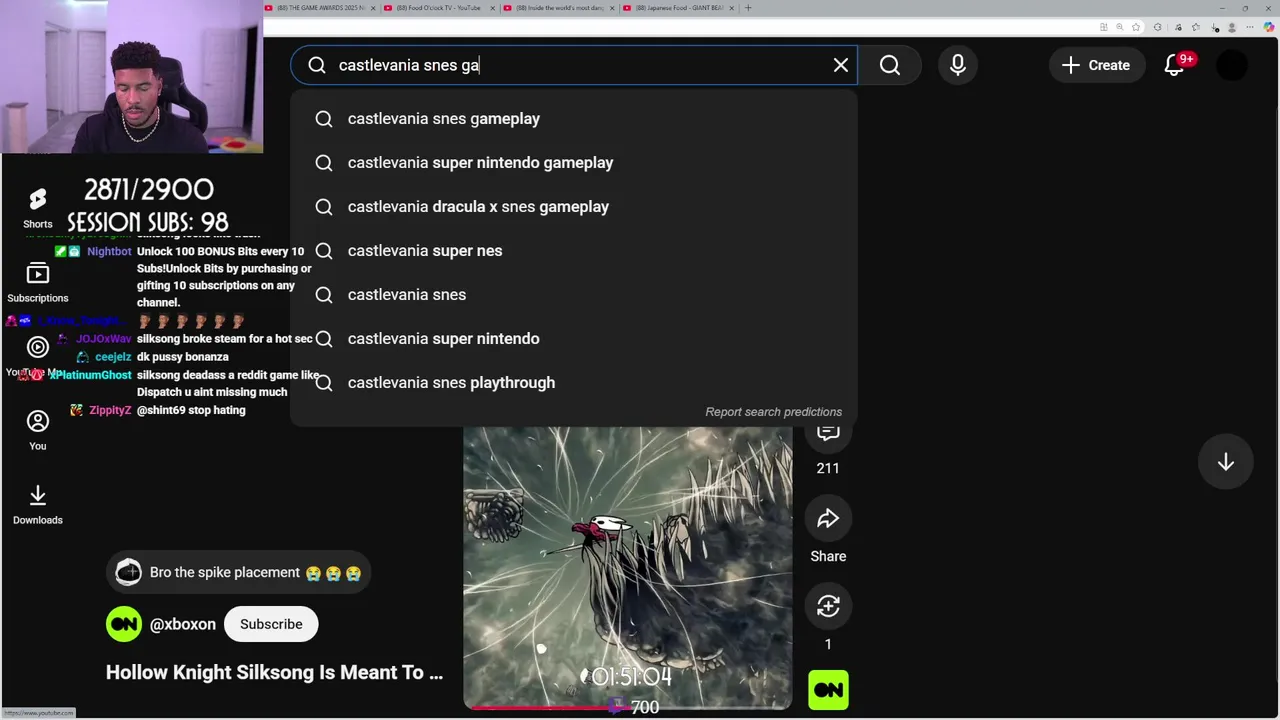This screenshot has width=1280, height=720.
Task: Open Shorts in the sidebar
Action: click(x=38, y=208)
